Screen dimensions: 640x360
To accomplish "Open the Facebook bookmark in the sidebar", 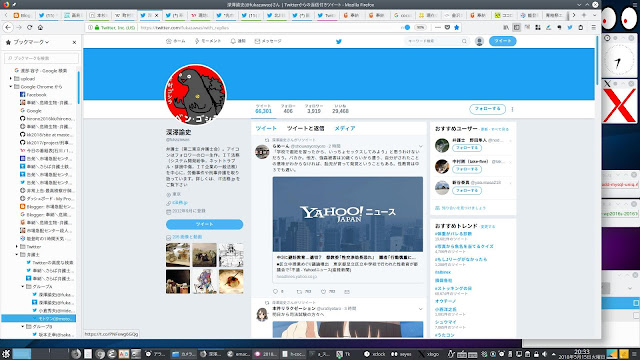I will click(x=33, y=94).
